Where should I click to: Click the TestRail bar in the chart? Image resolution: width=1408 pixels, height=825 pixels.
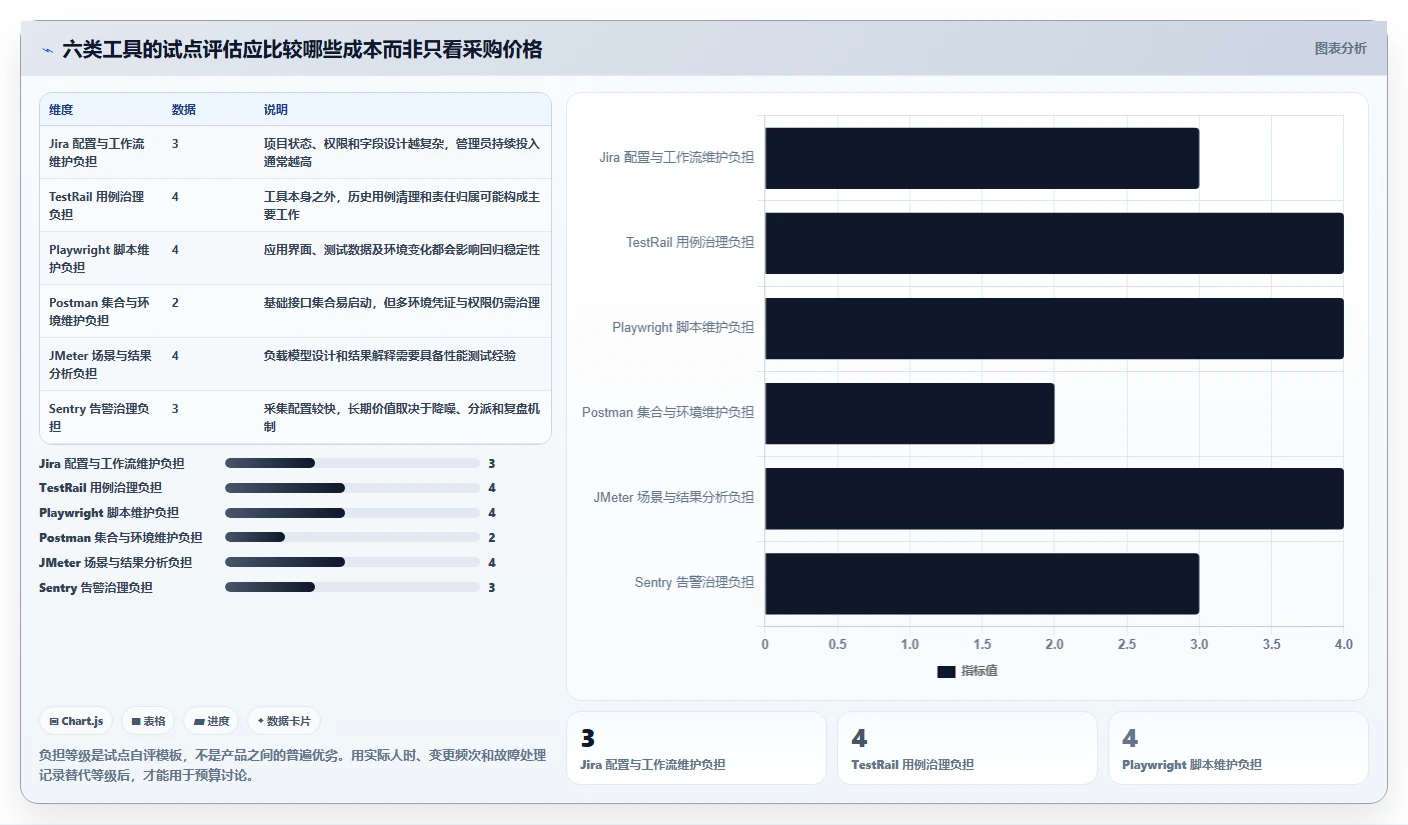1054,243
